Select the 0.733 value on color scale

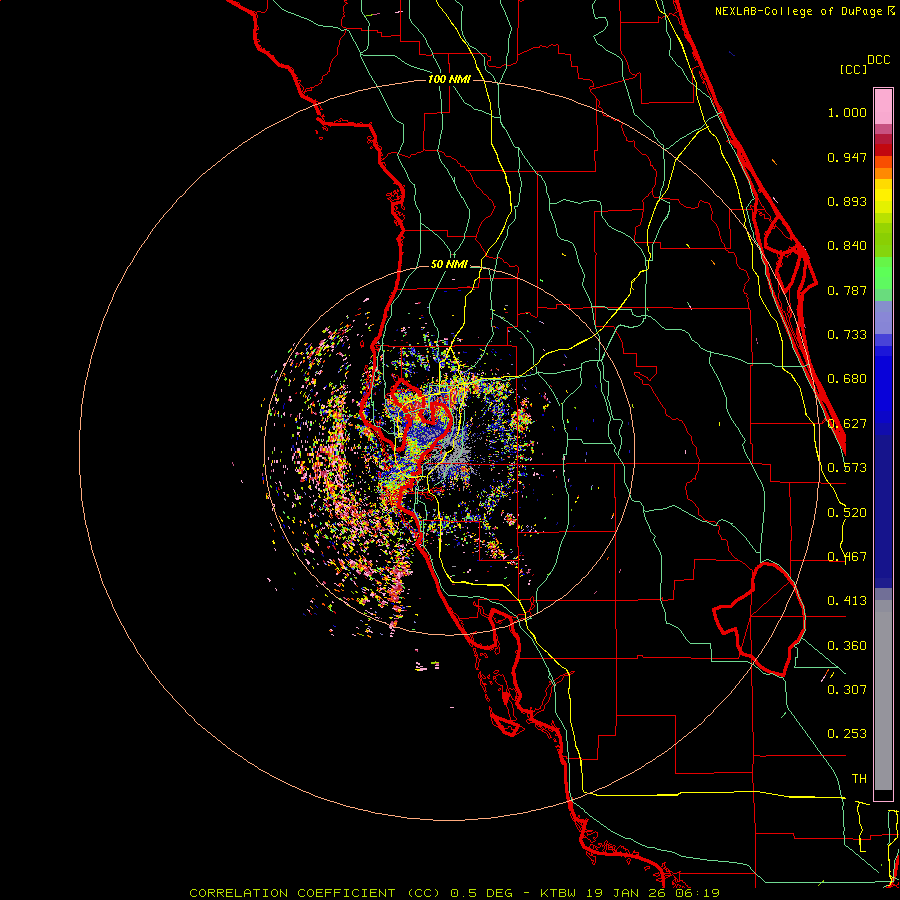coord(847,335)
